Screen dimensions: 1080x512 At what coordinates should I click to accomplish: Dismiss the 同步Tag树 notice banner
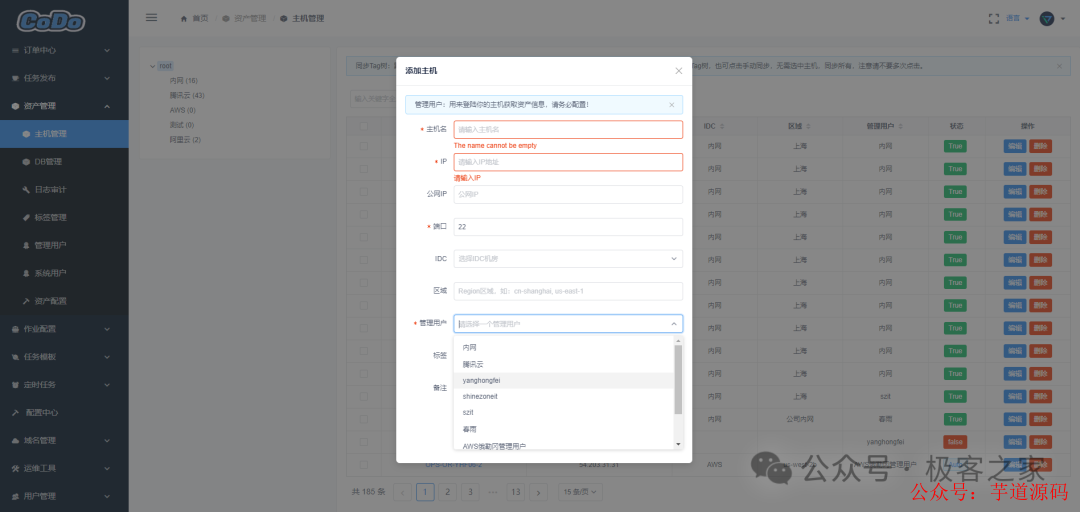(1059, 66)
